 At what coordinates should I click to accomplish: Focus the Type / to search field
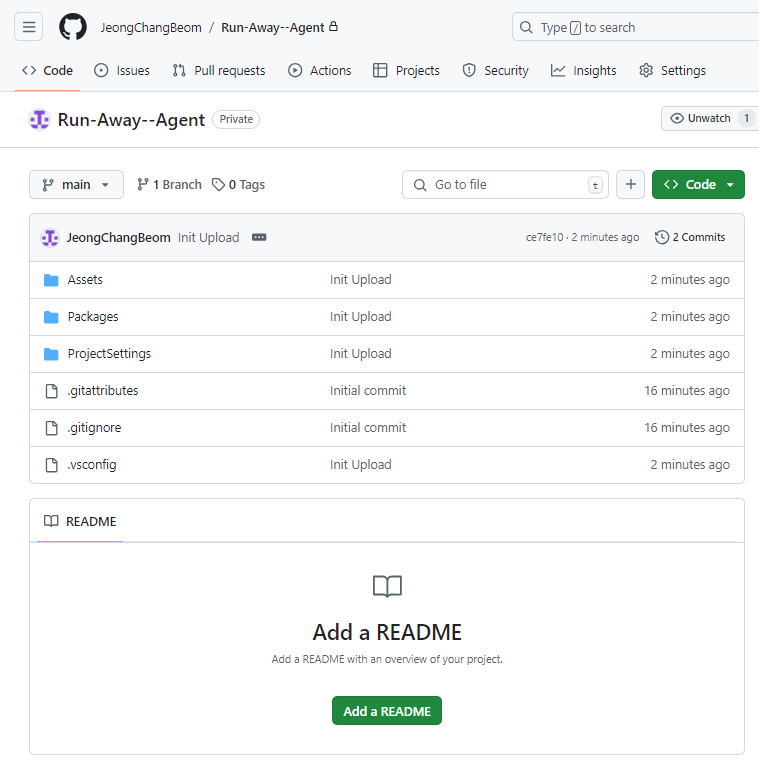click(635, 27)
